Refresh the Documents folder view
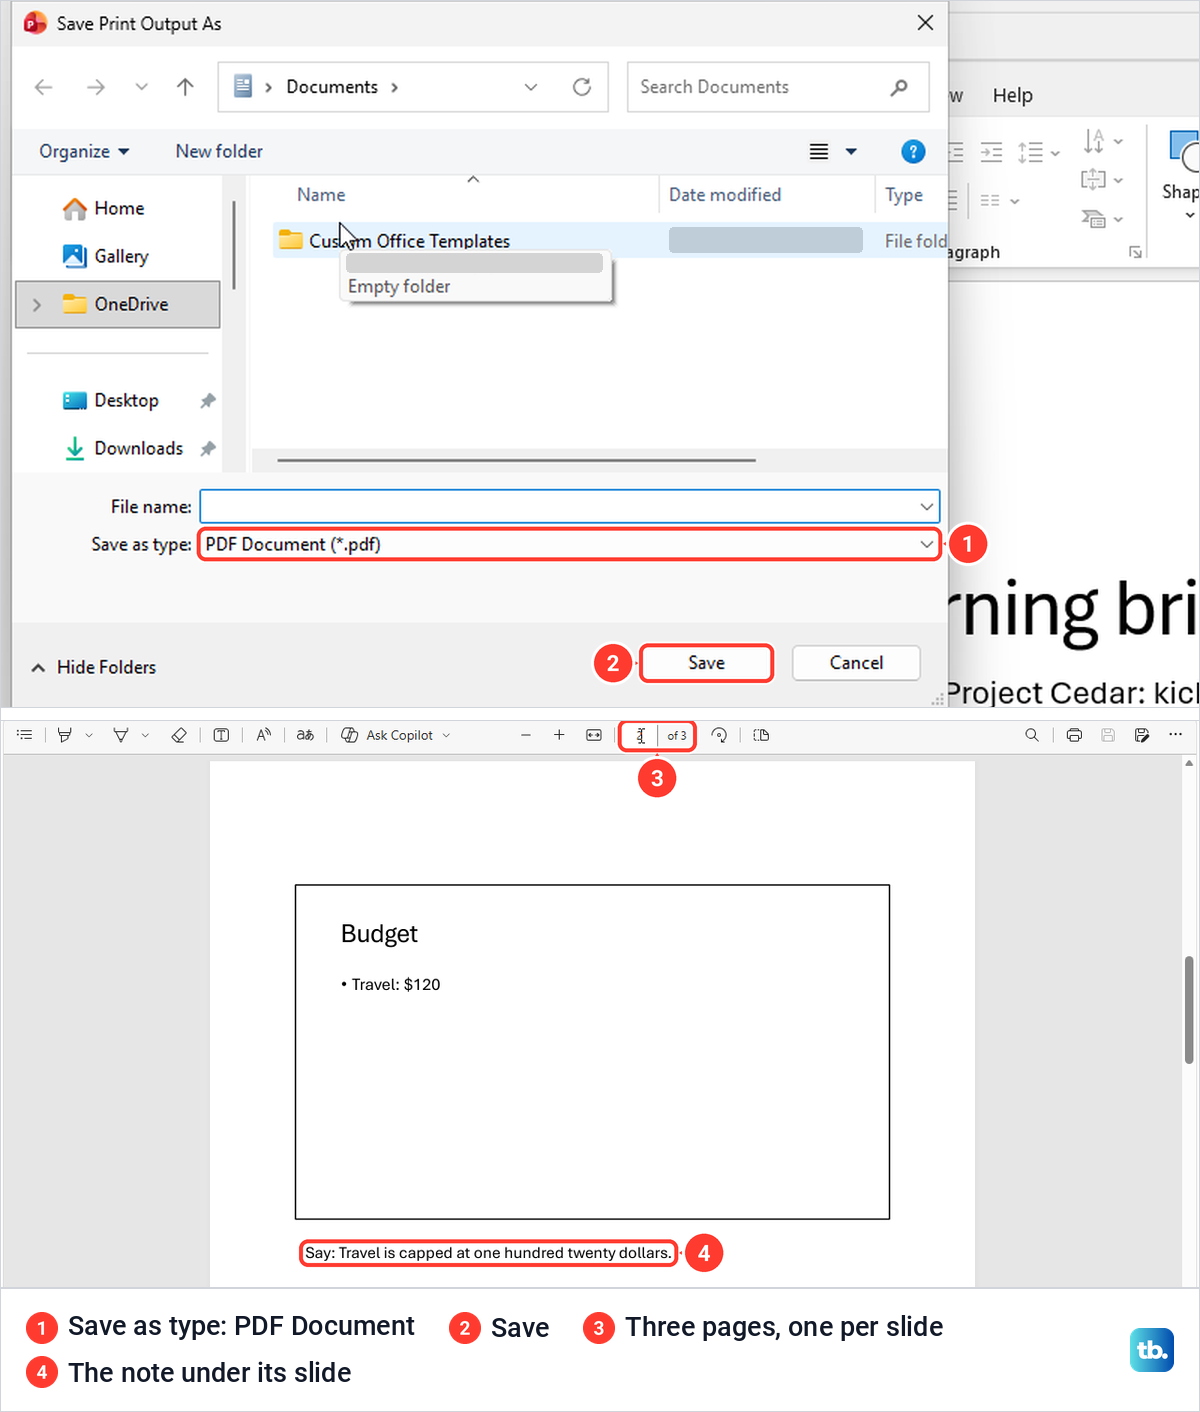This screenshot has height=1412, width=1200. 582,87
